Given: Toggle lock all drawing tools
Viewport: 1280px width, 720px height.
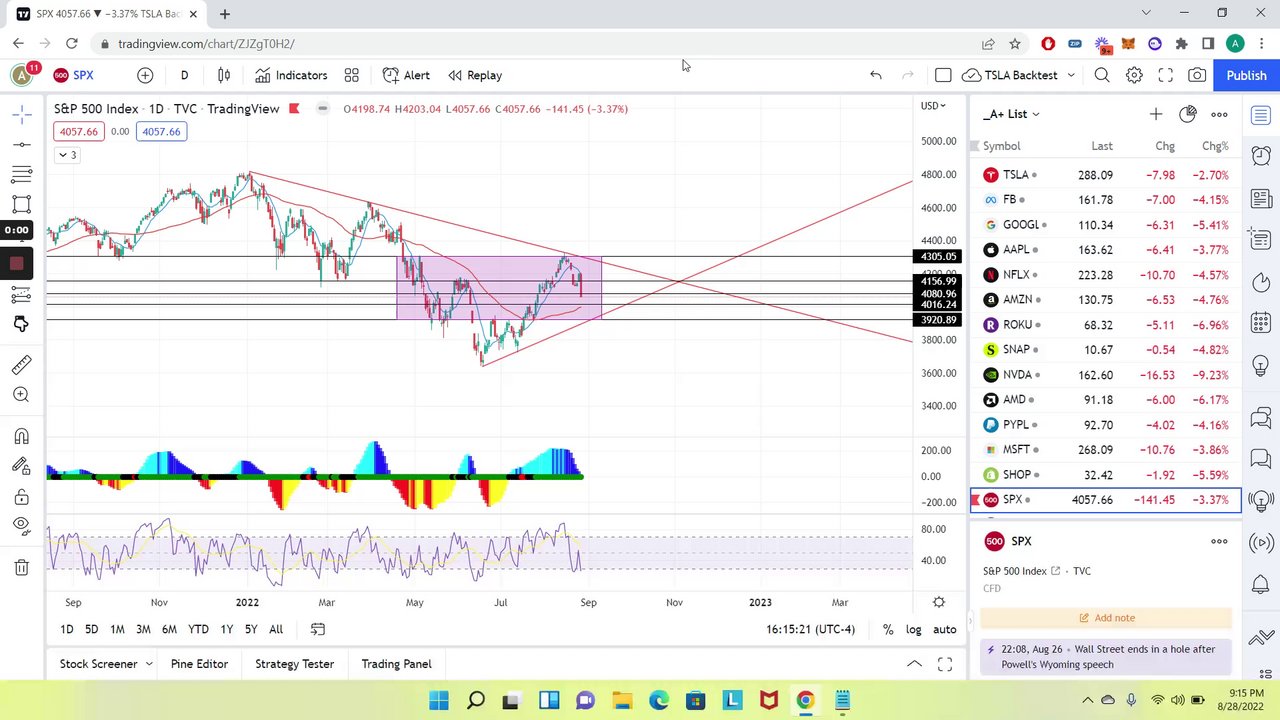Looking at the screenshot, I should [21, 497].
